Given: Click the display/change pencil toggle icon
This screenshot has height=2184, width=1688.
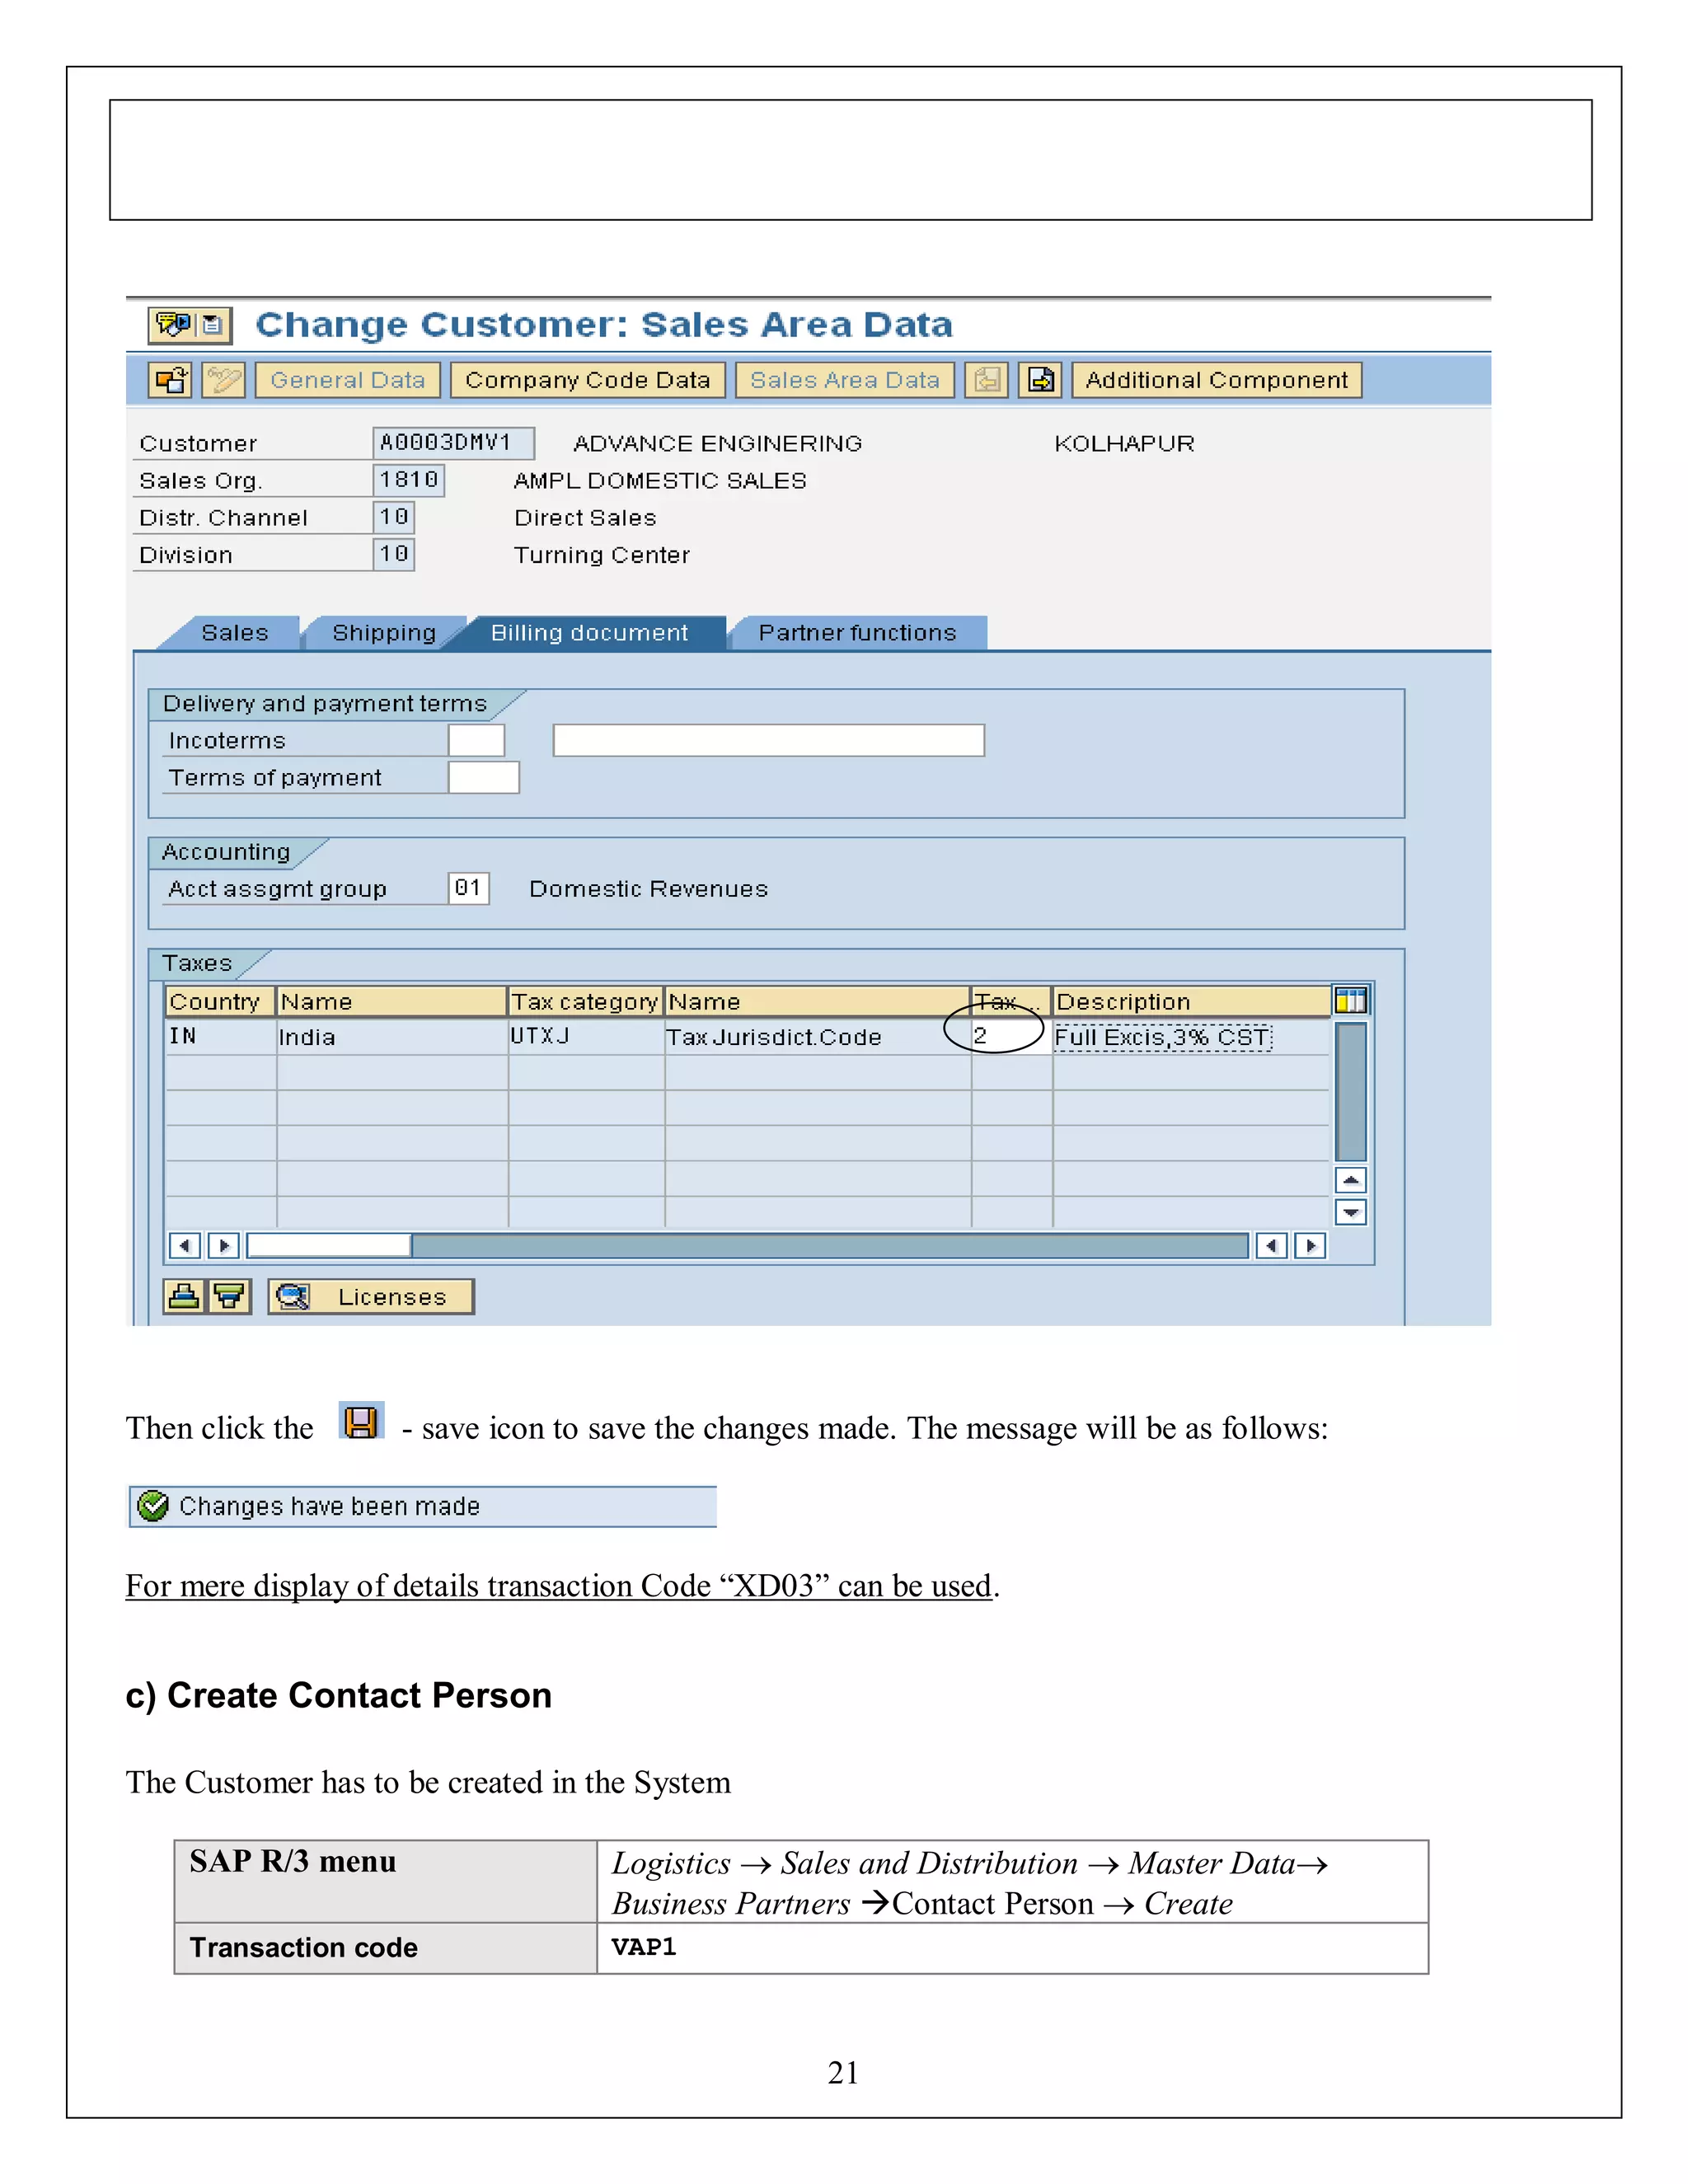Looking at the screenshot, I should point(223,380).
